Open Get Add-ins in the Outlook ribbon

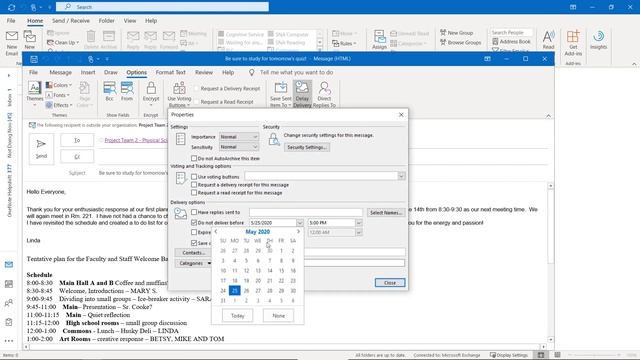573,42
